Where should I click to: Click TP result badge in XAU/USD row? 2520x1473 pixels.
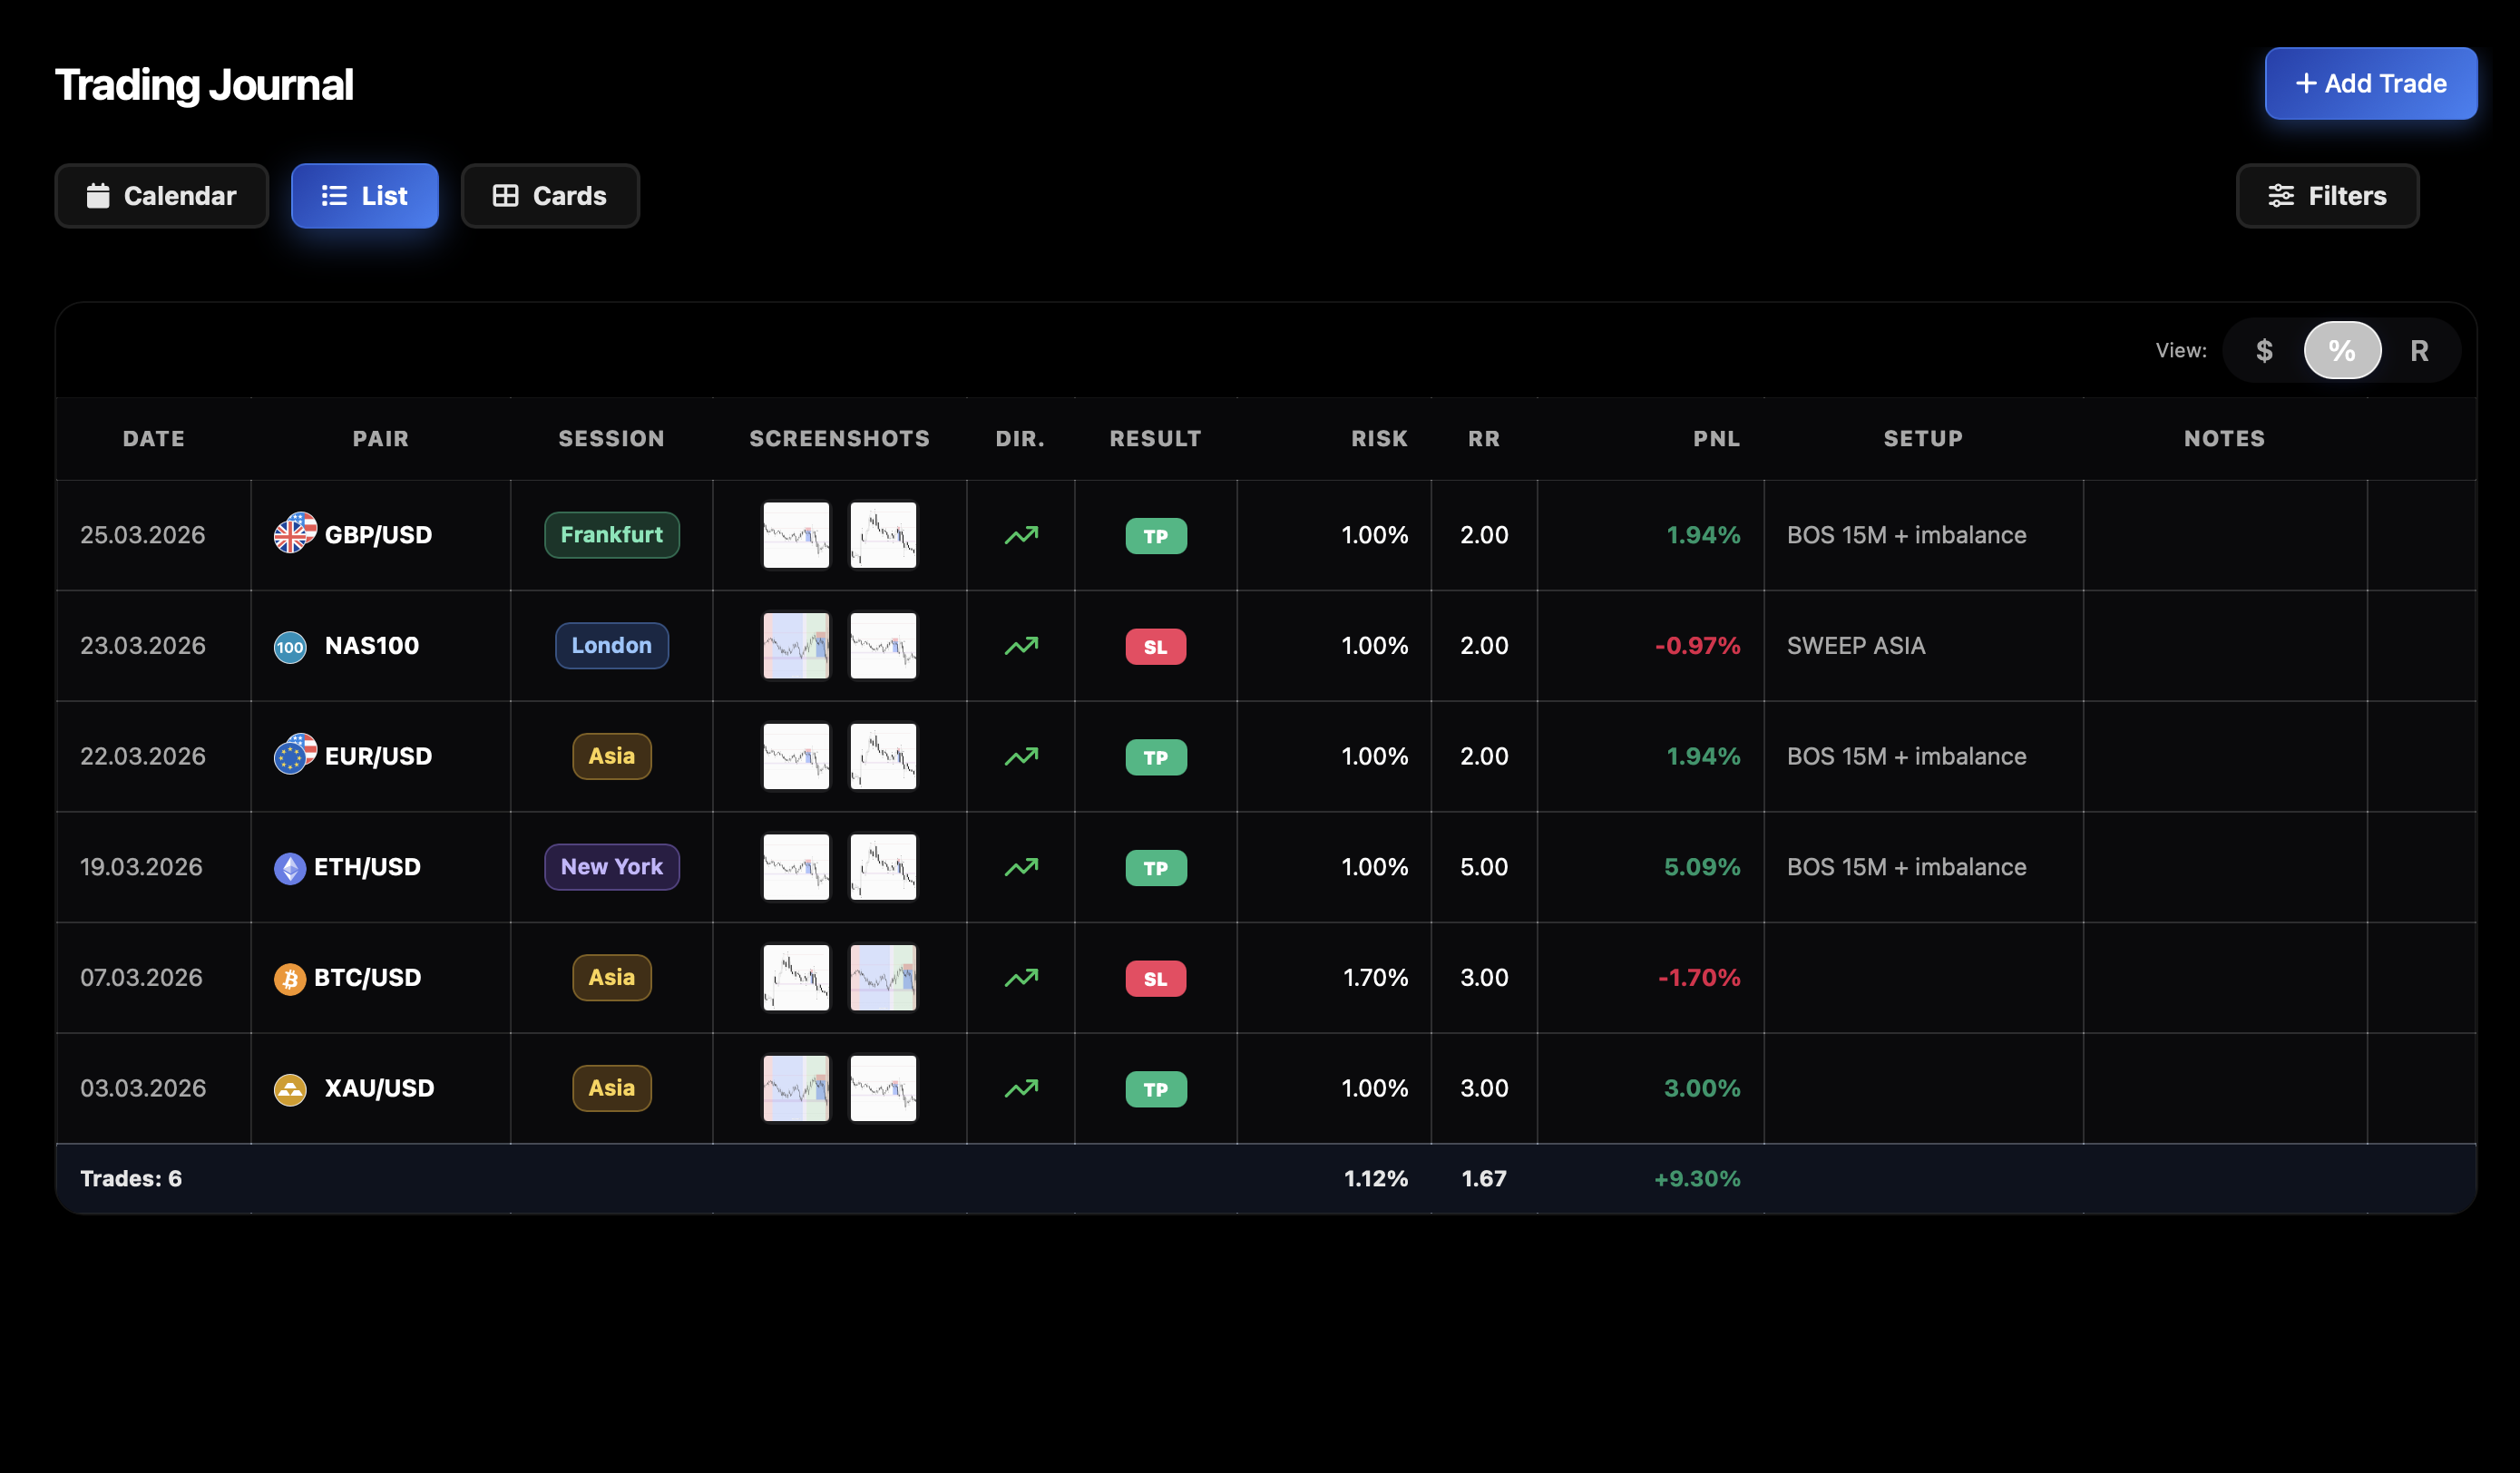click(1156, 1089)
